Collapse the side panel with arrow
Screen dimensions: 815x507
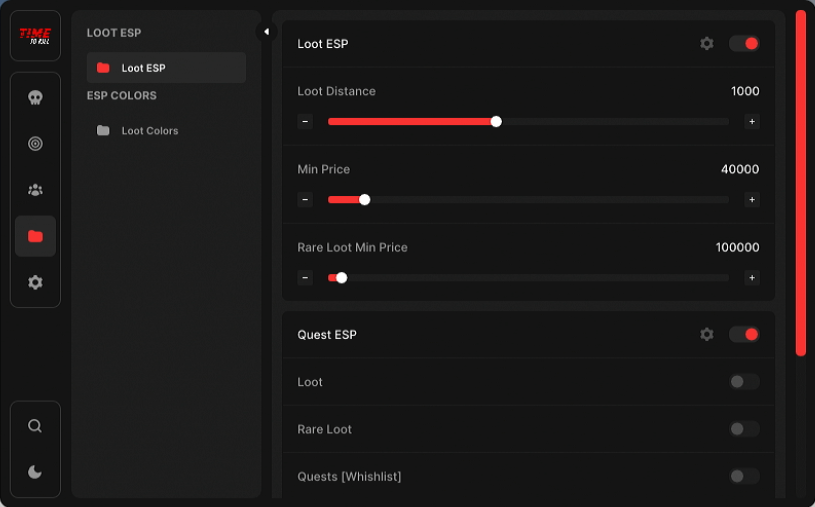click(266, 32)
